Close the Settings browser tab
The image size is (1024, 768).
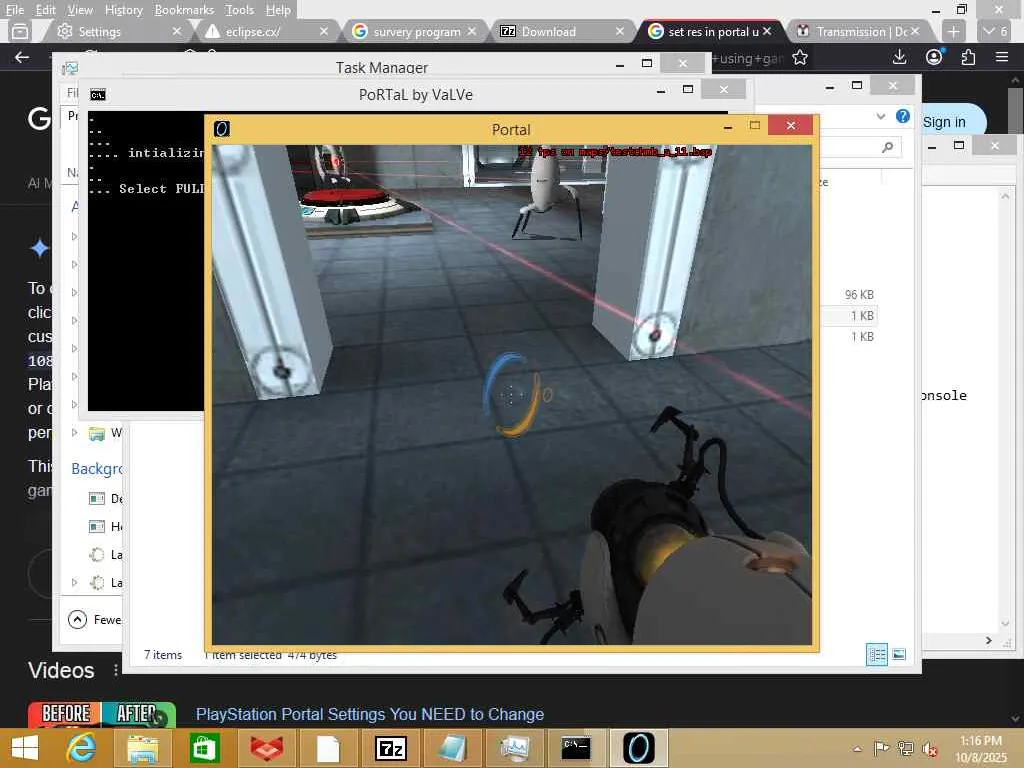[x=176, y=31]
